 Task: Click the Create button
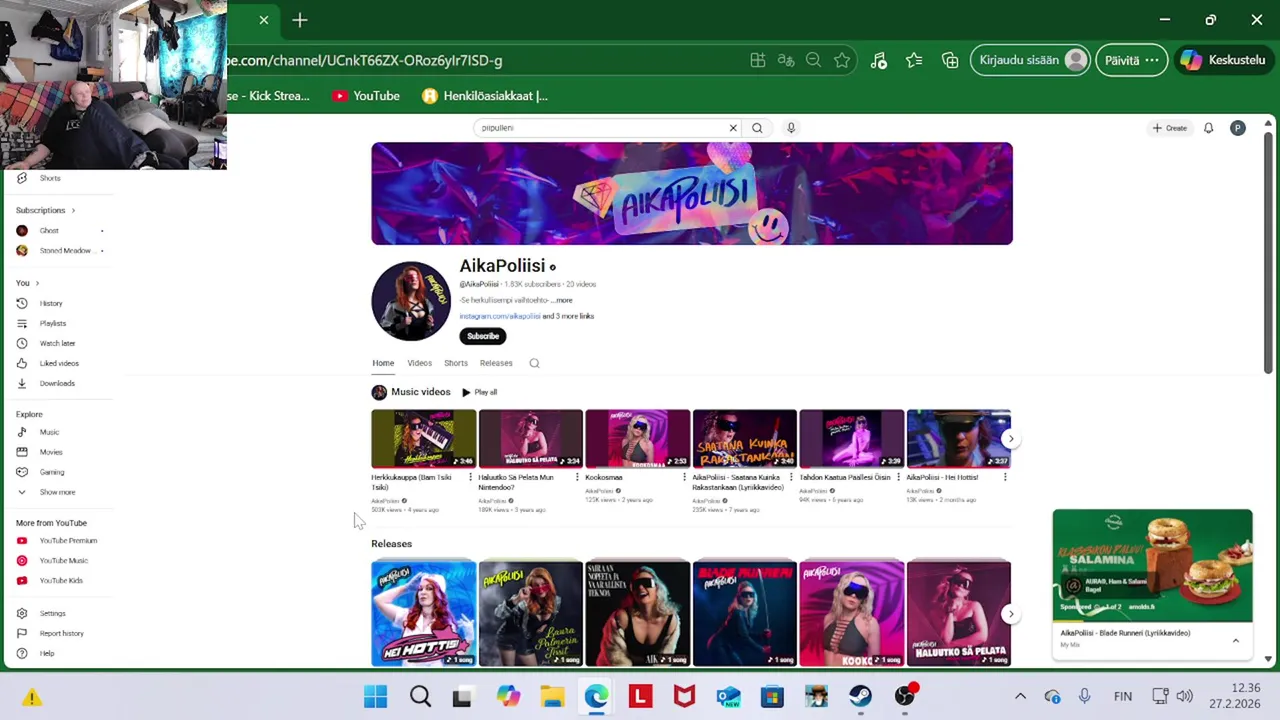click(x=1170, y=128)
